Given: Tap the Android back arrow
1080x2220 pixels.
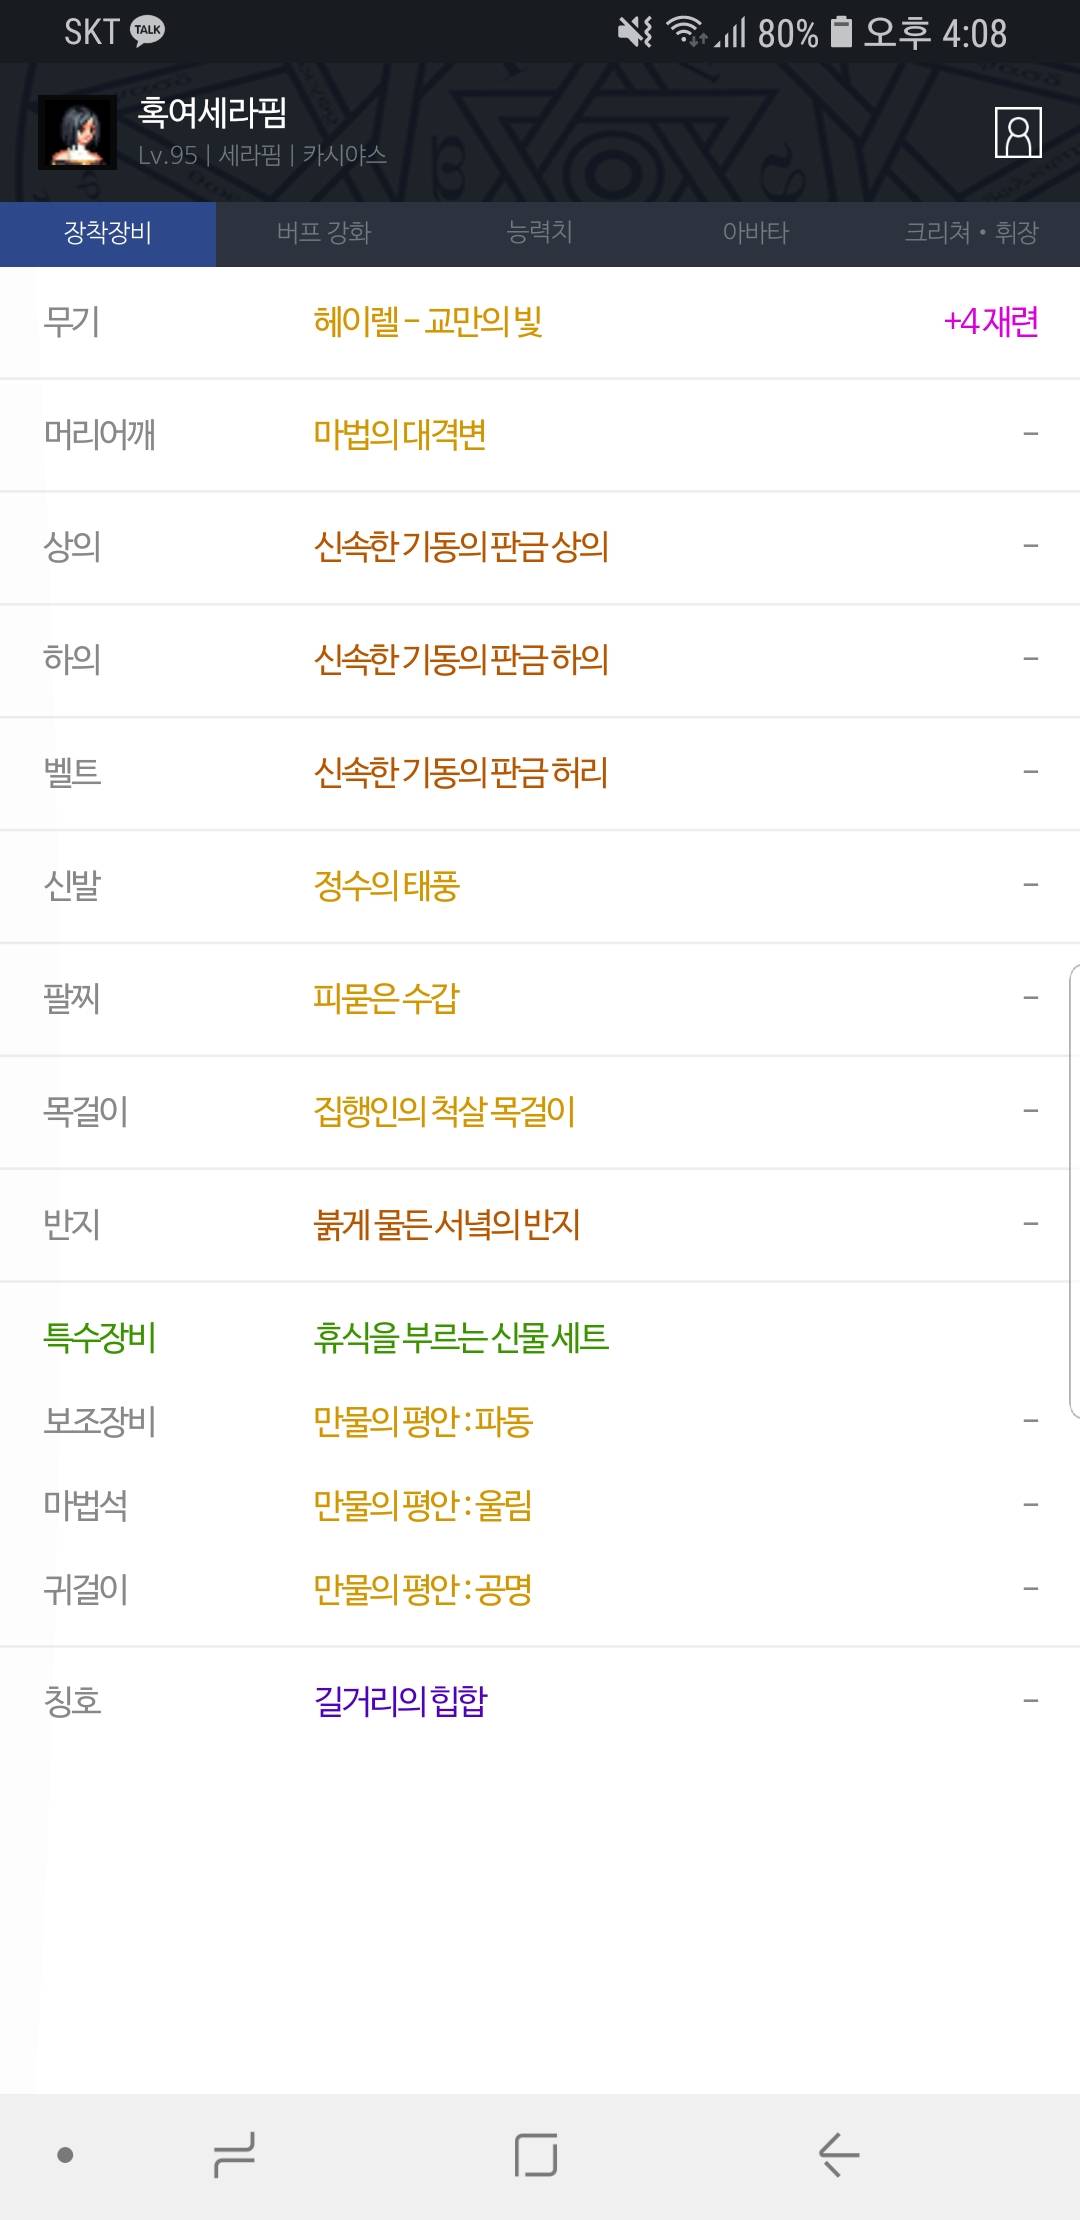Looking at the screenshot, I should [x=838, y=2154].
